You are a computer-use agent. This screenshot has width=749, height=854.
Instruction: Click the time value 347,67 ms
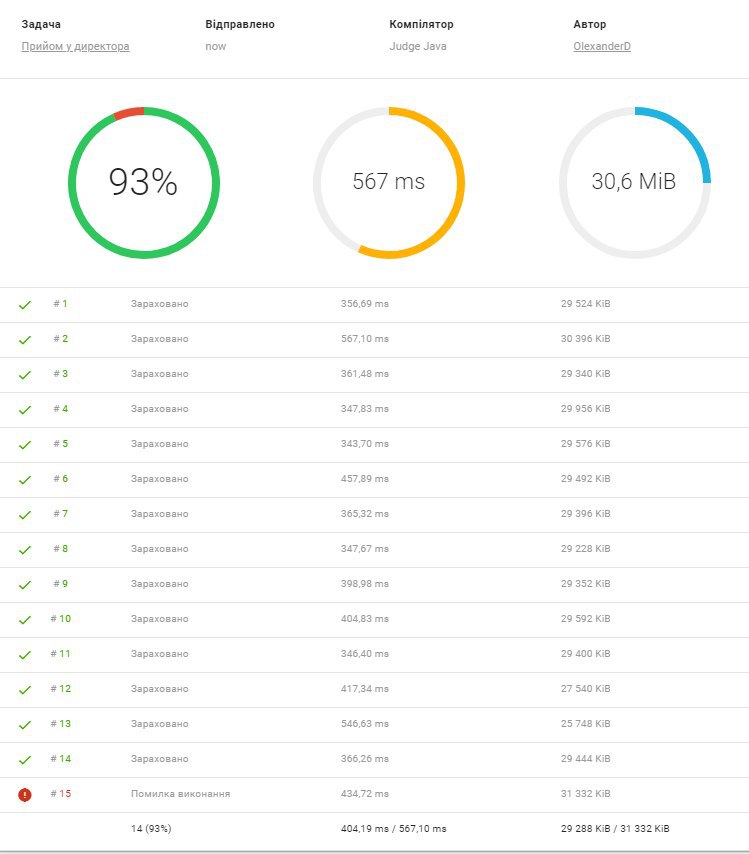tap(365, 548)
